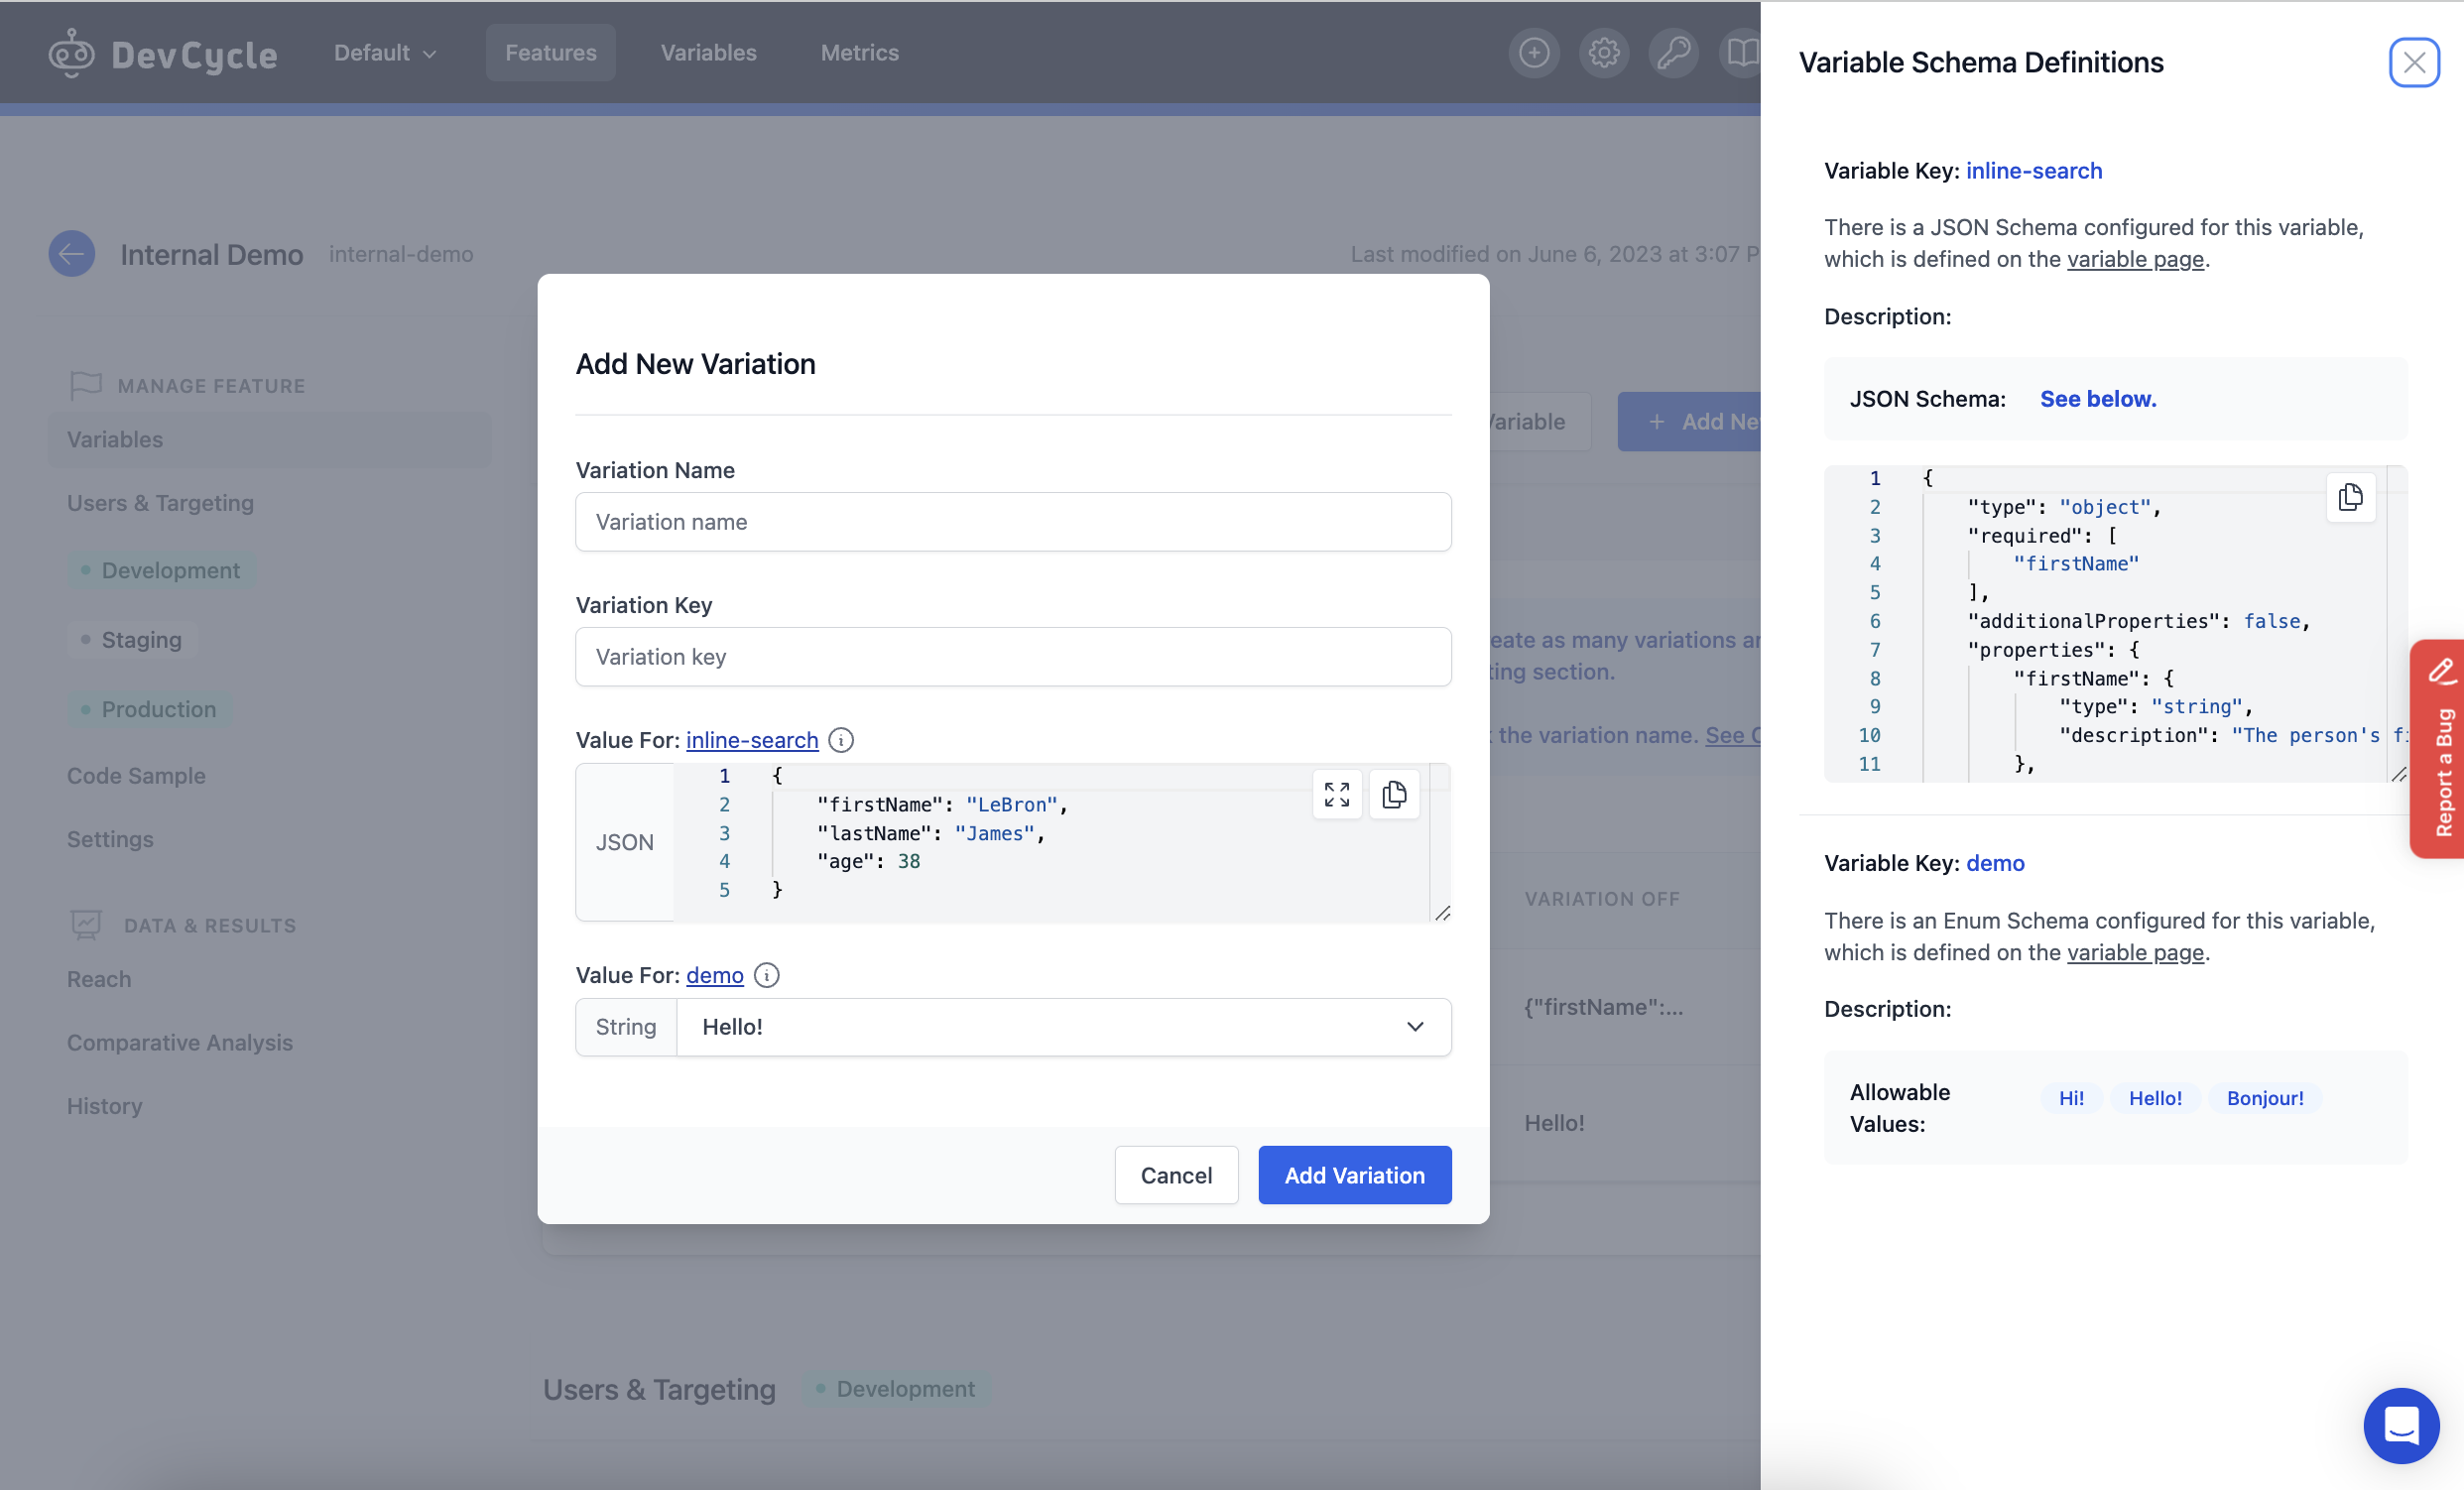2464x1490 pixels.
Task: Switch to the Variables tab
Action: point(708,53)
